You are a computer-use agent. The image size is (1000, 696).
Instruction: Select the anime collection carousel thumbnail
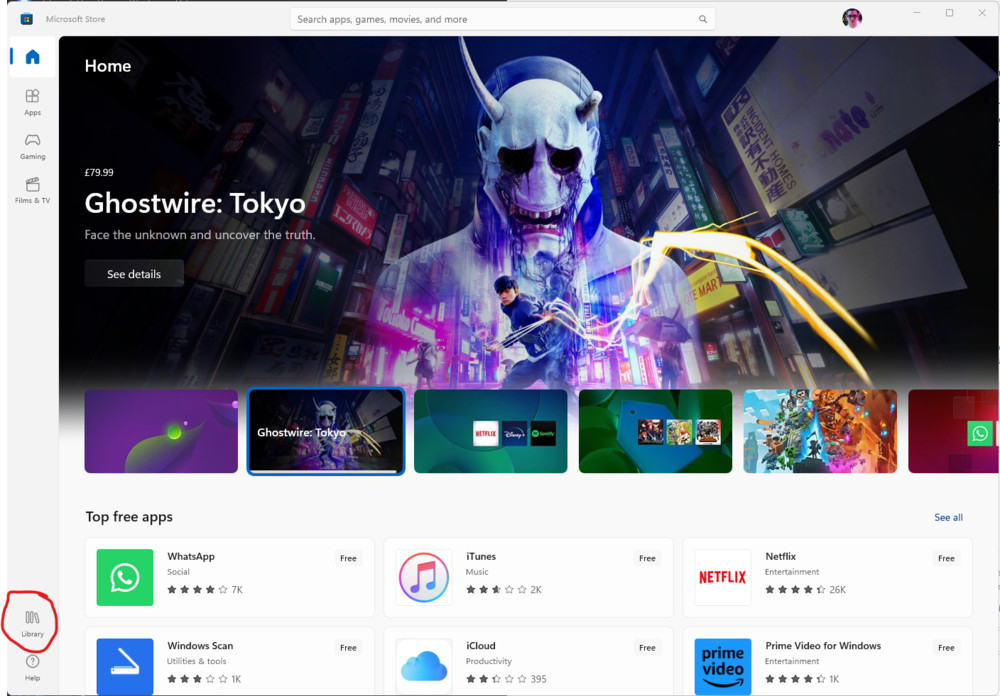(656, 431)
